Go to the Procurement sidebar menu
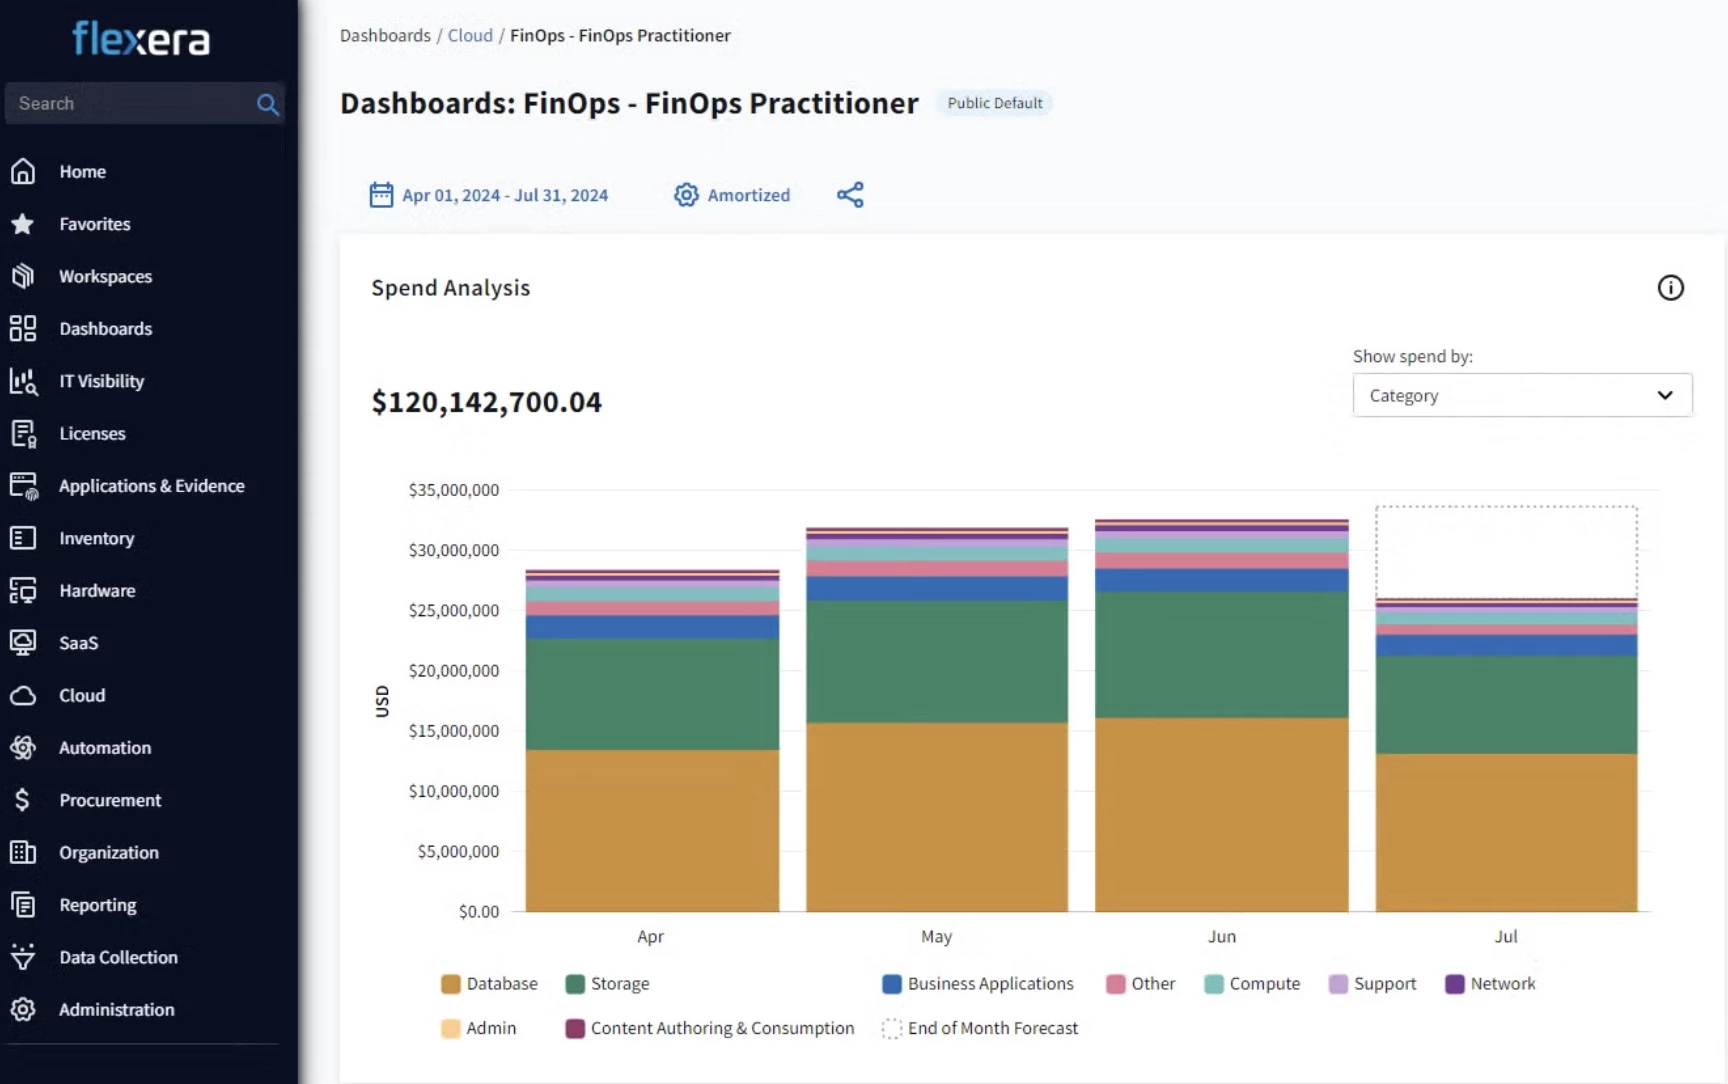Image resolution: width=1728 pixels, height=1084 pixels. [110, 800]
